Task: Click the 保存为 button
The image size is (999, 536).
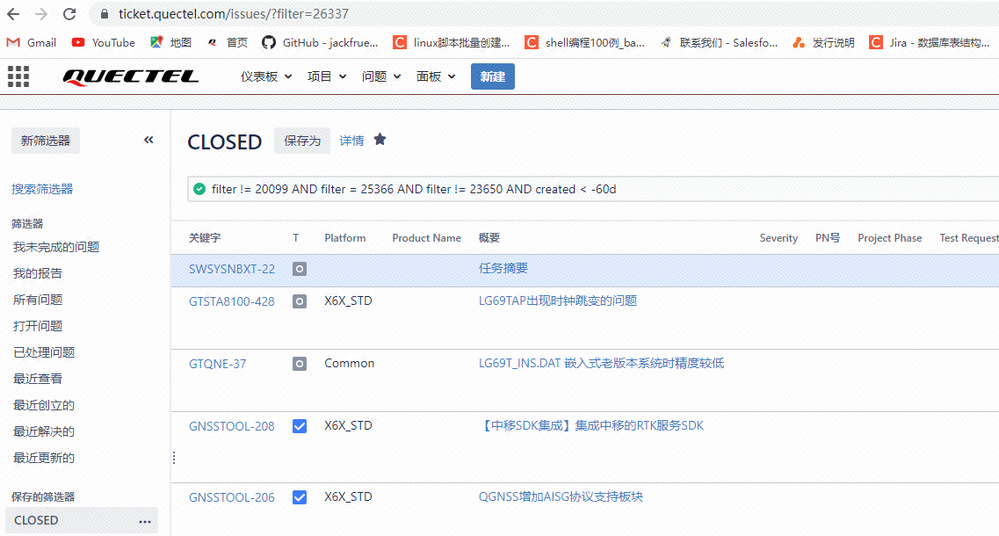Action: [x=302, y=141]
